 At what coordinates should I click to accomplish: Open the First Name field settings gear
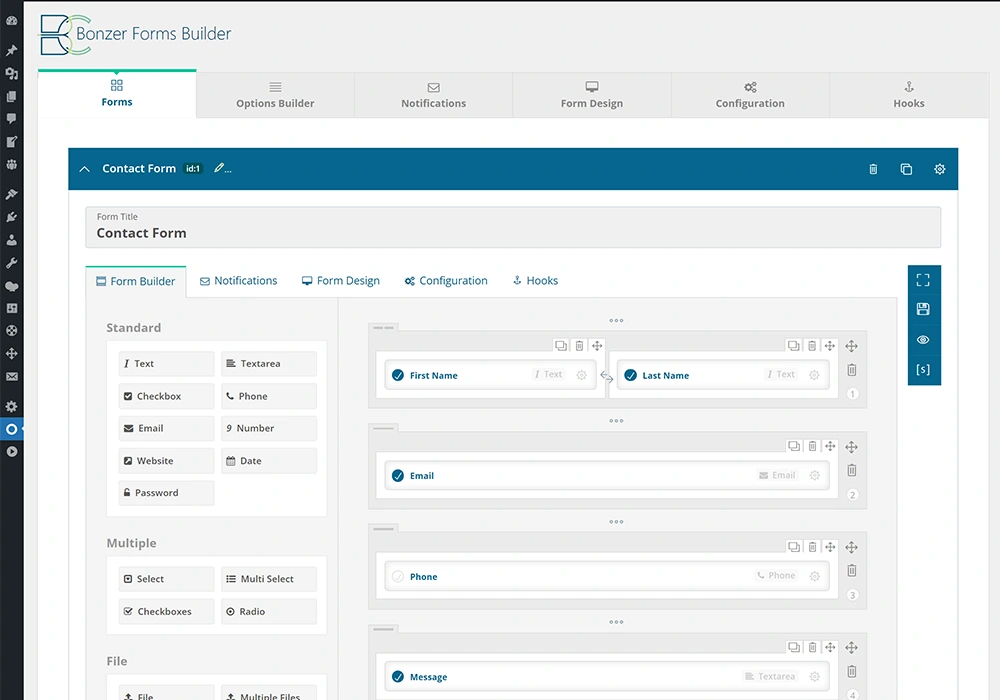click(582, 374)
